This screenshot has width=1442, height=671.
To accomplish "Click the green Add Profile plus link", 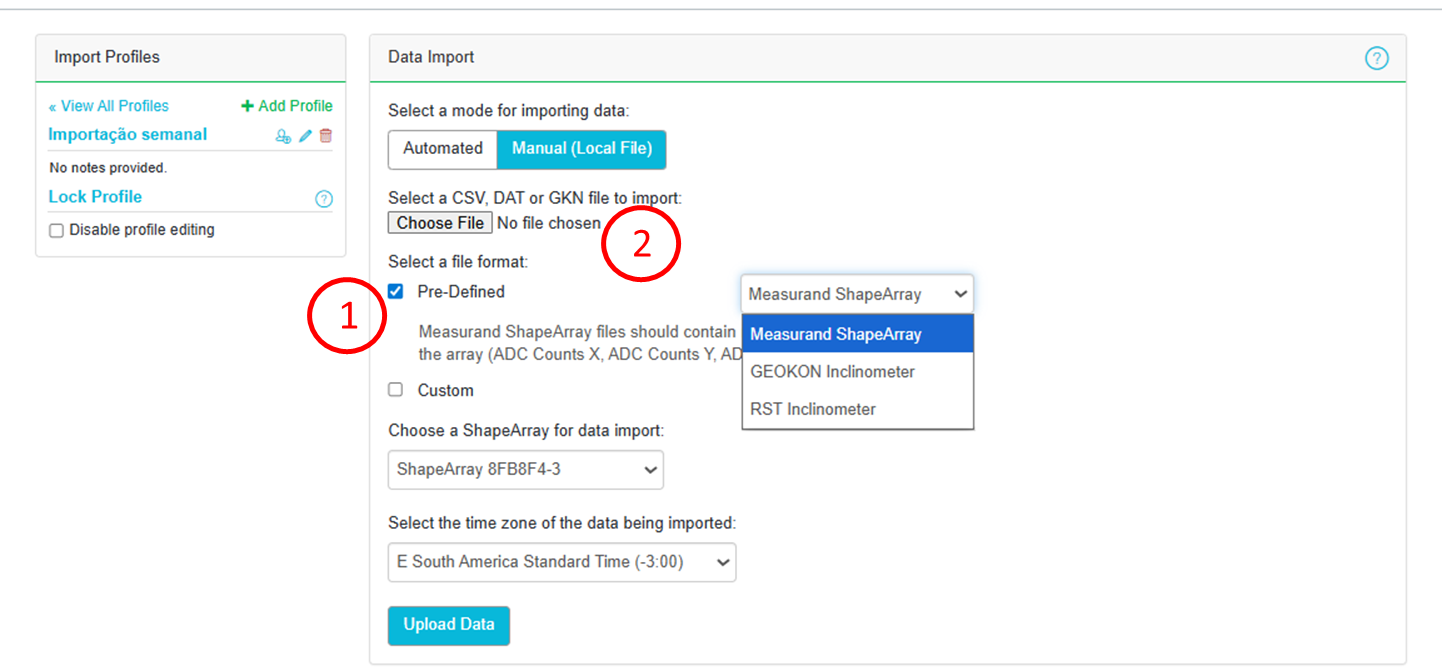I will 287,106.
